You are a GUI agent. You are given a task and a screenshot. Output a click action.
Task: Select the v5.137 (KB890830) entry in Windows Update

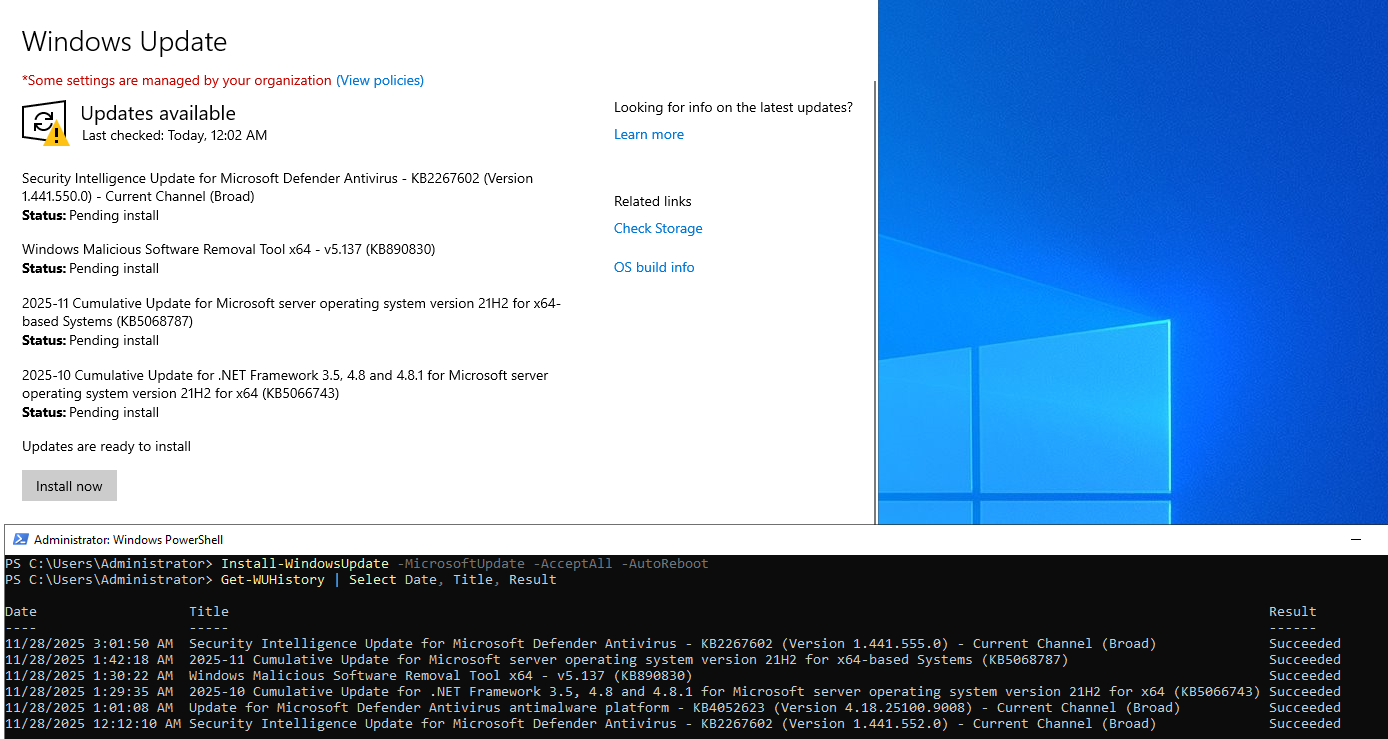click(228, 249)
